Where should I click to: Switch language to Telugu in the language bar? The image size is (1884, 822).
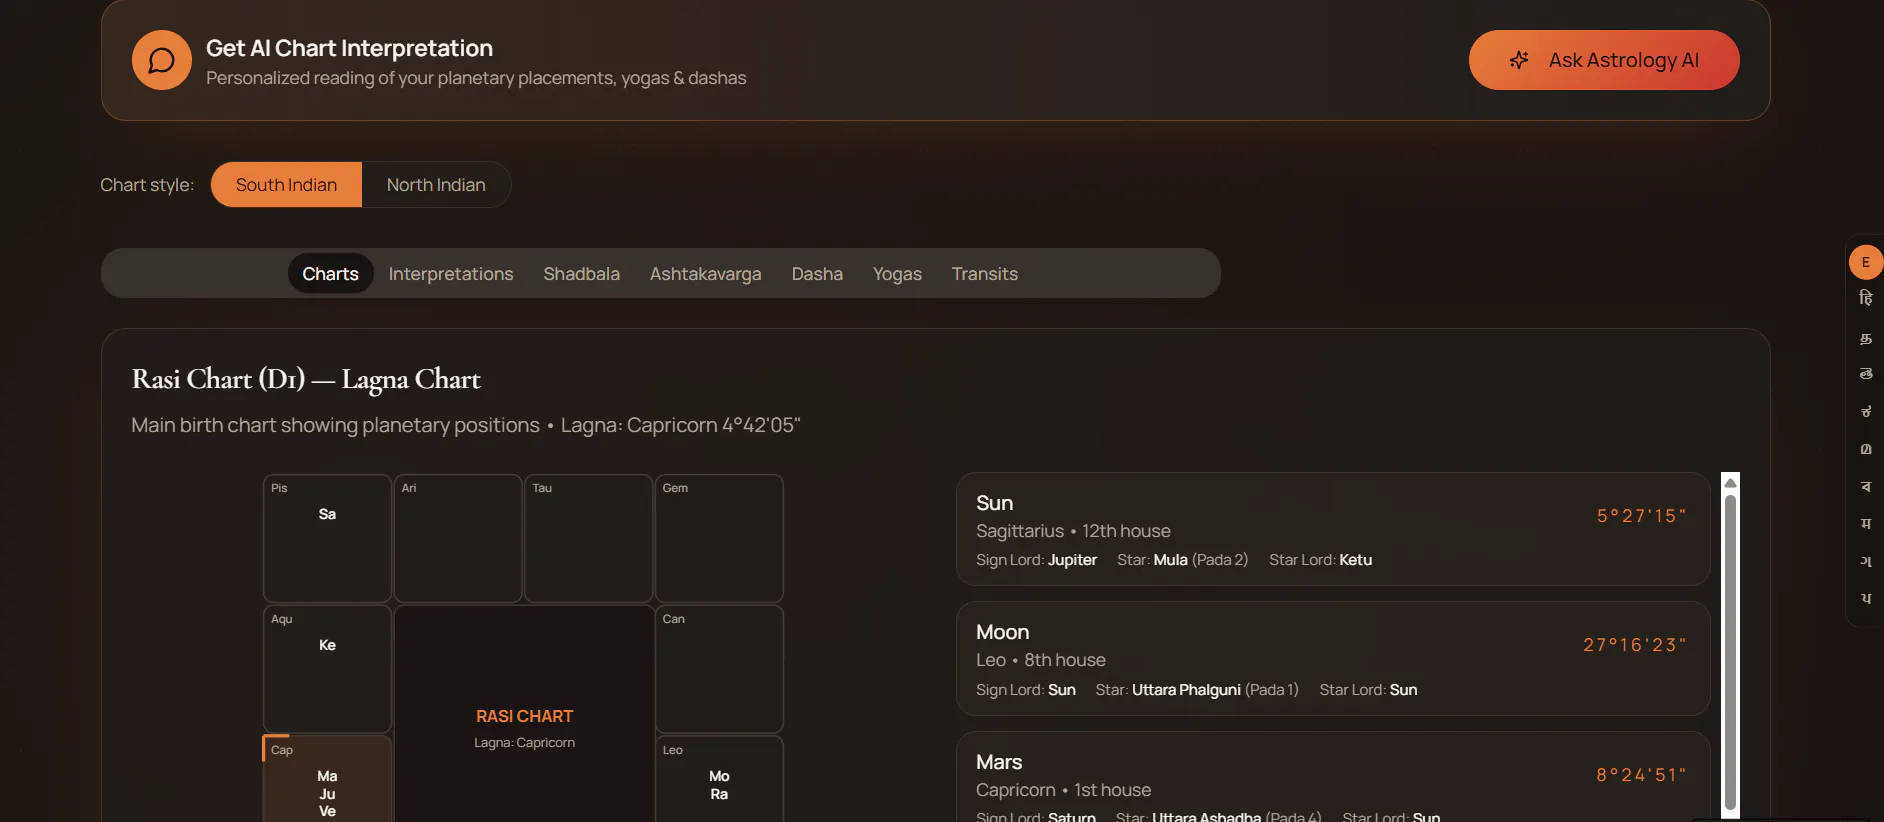[1865, 374]
